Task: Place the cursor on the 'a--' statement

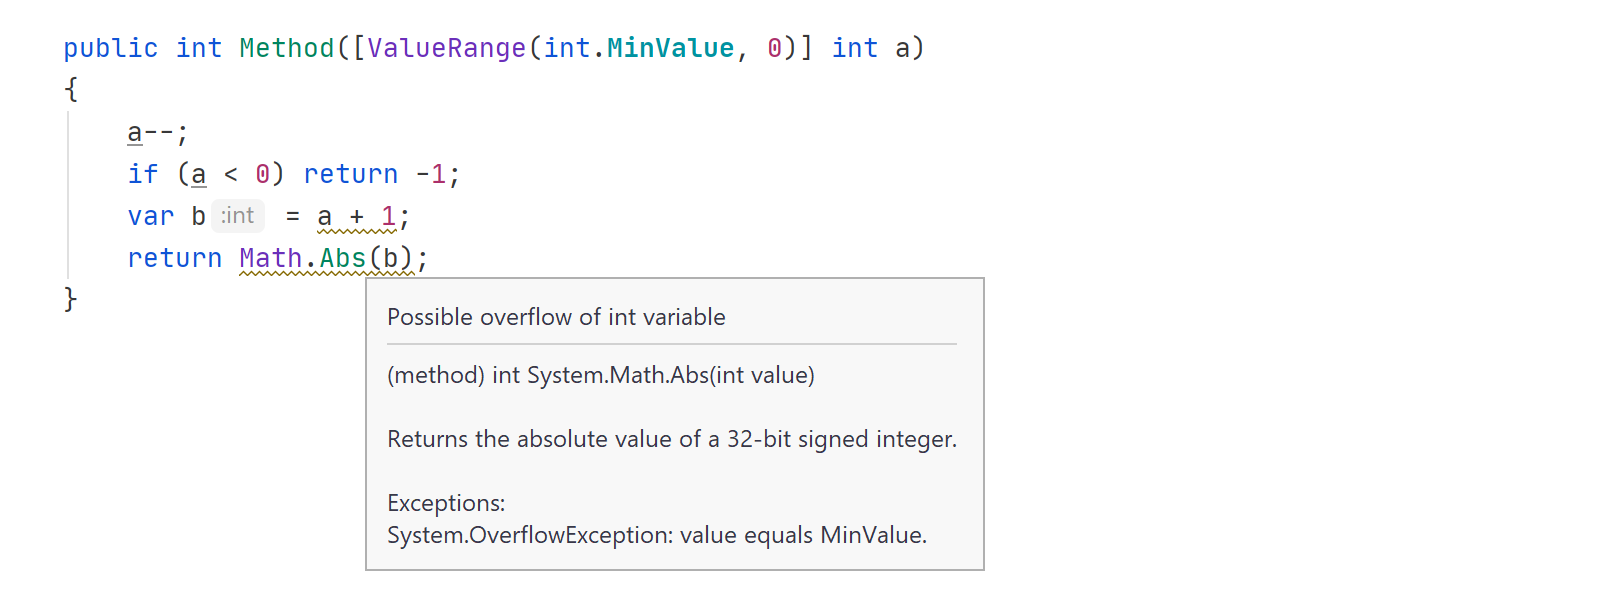Action: point(158,133)
